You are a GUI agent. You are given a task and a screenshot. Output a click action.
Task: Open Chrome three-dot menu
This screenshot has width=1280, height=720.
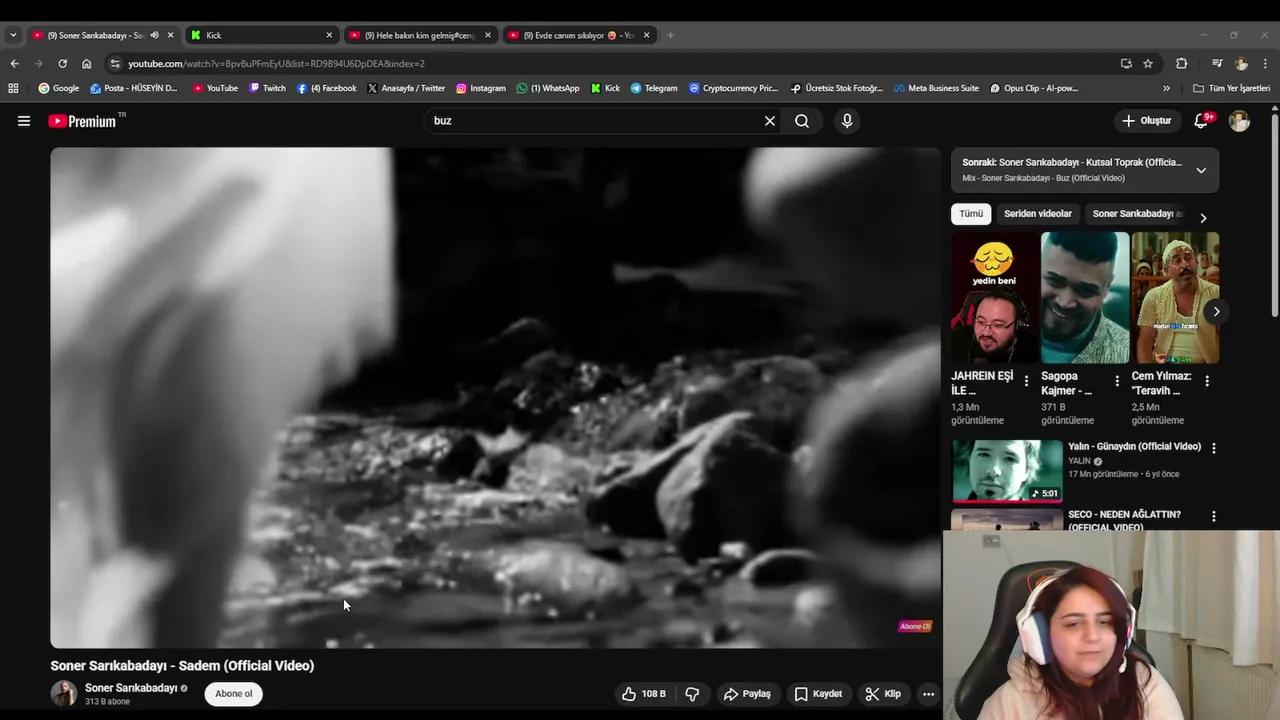tap(1266, 63)
